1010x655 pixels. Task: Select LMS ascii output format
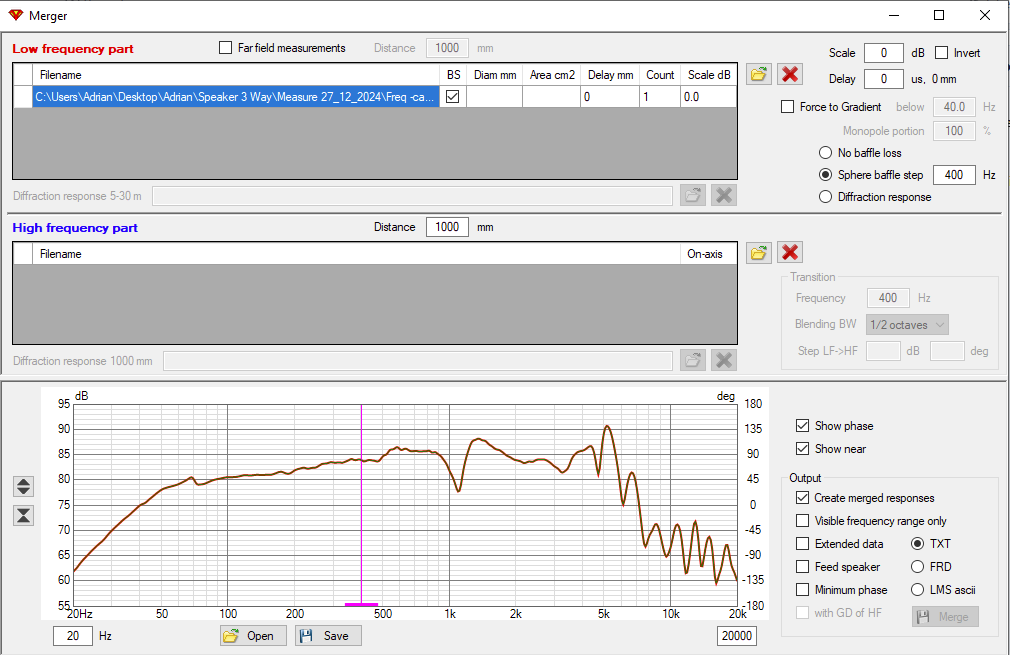(918, 589)
